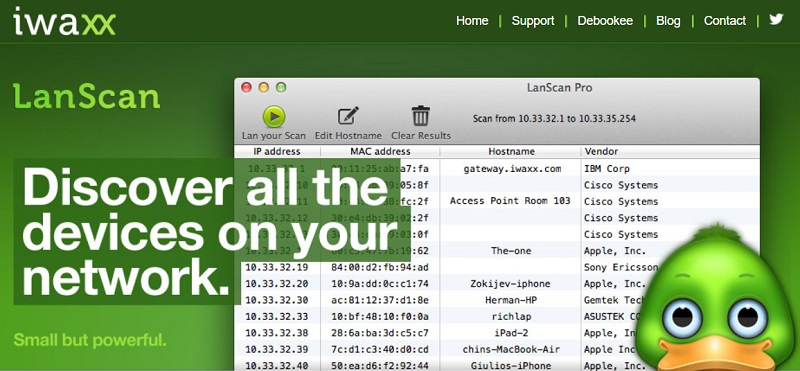800x371 pixels.
Task: Open the Twitter bird icon
Action: [776, 19]
